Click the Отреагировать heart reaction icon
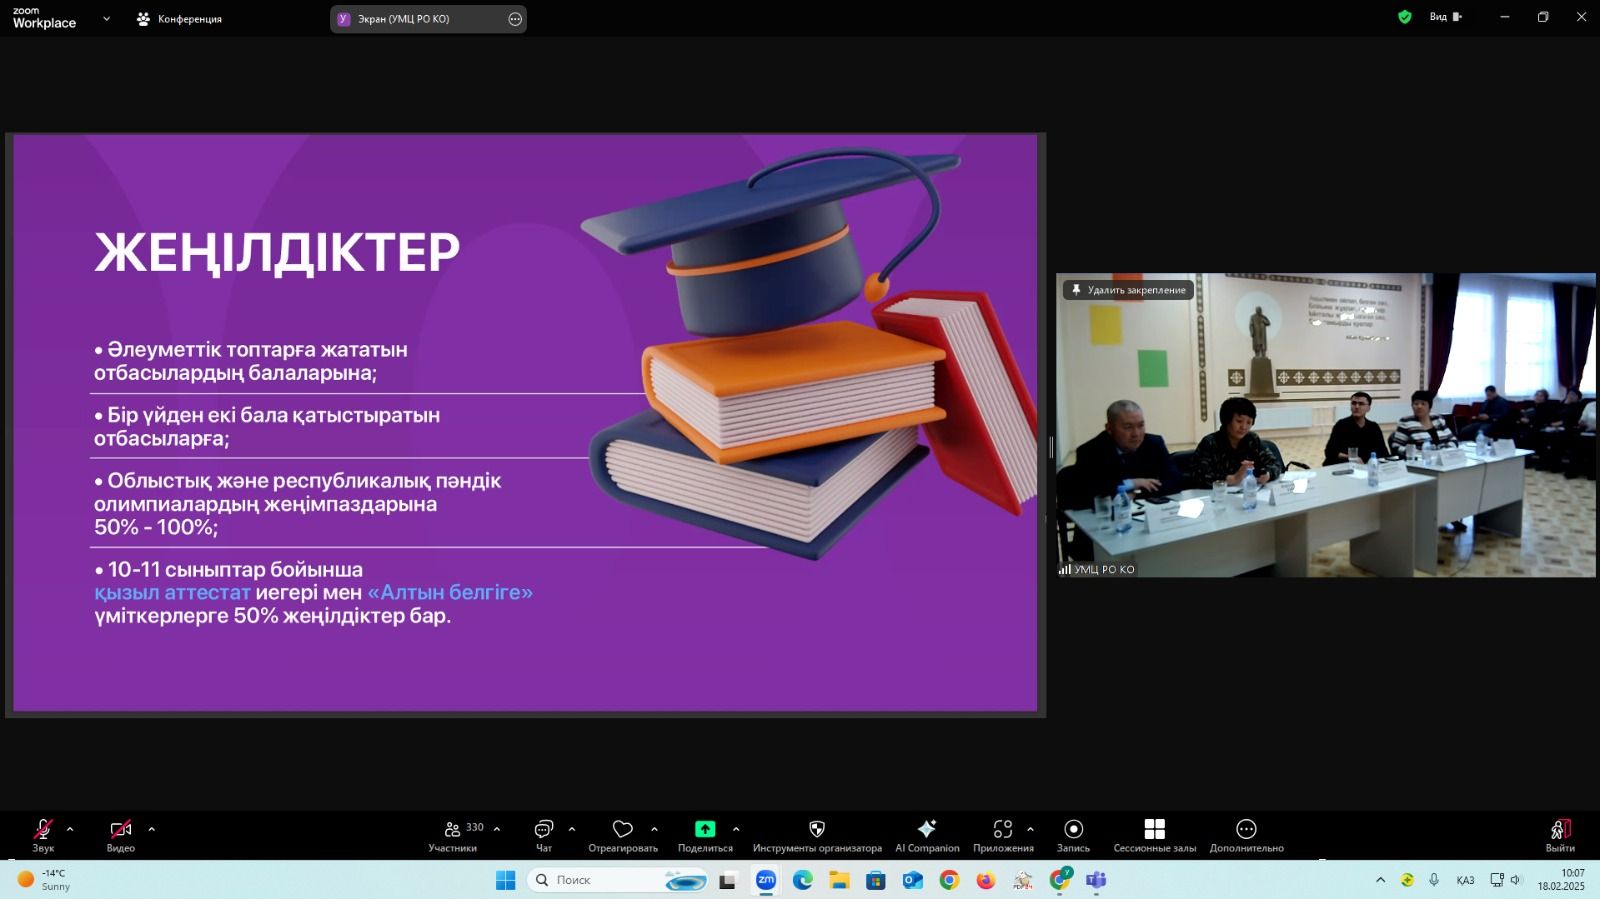1600x899 pixels. click(x=622, y=835)
